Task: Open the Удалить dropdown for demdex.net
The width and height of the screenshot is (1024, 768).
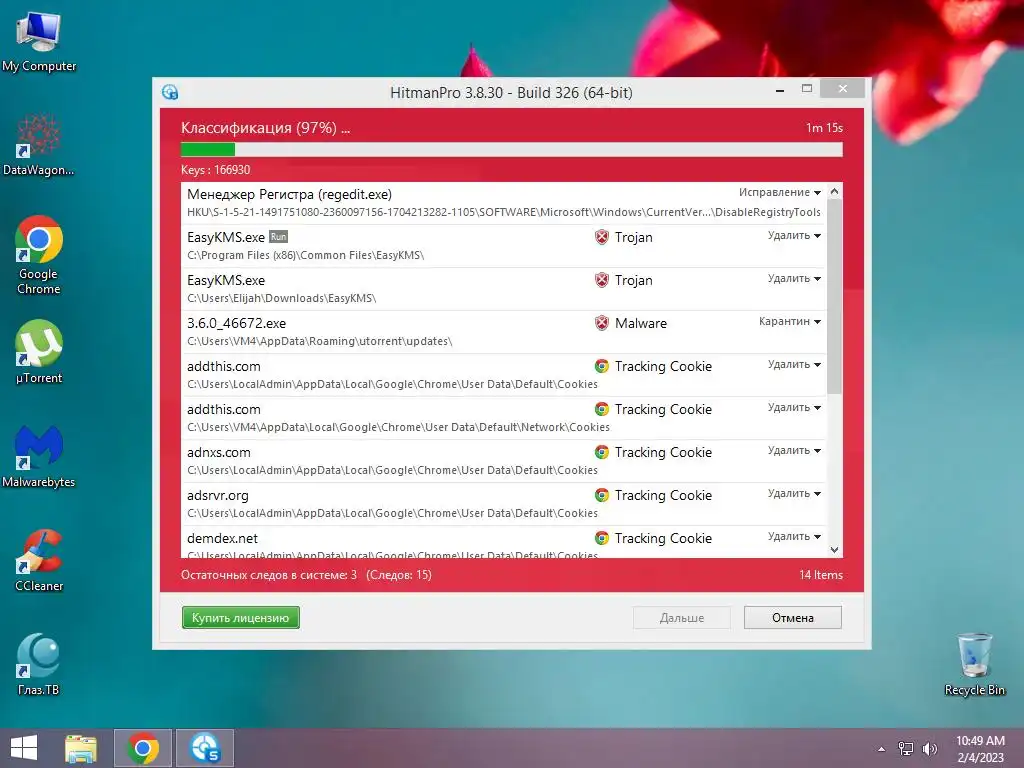Action: [x=794, y=537]
